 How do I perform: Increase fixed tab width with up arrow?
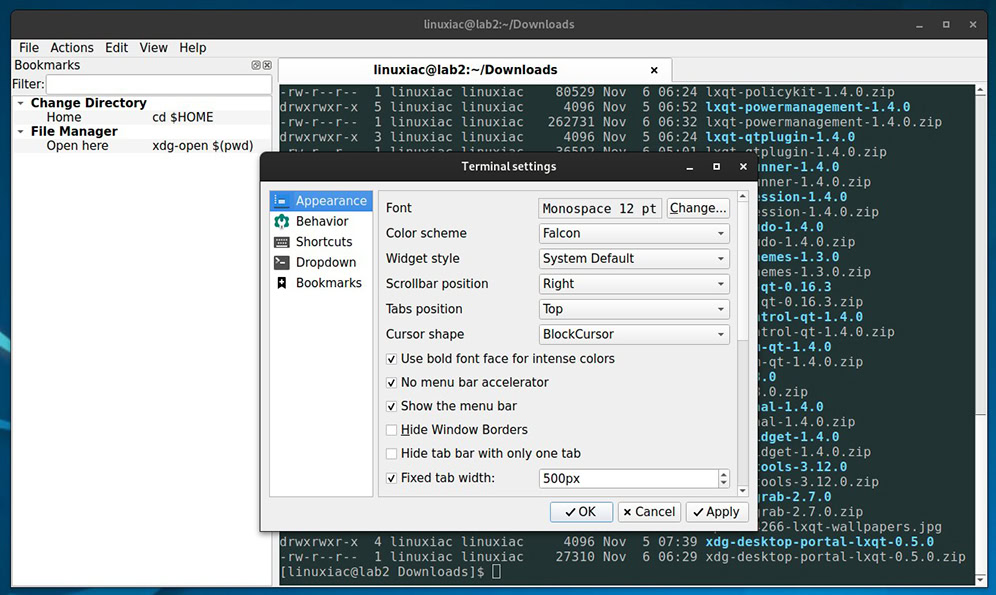click(x=723, y=474)
